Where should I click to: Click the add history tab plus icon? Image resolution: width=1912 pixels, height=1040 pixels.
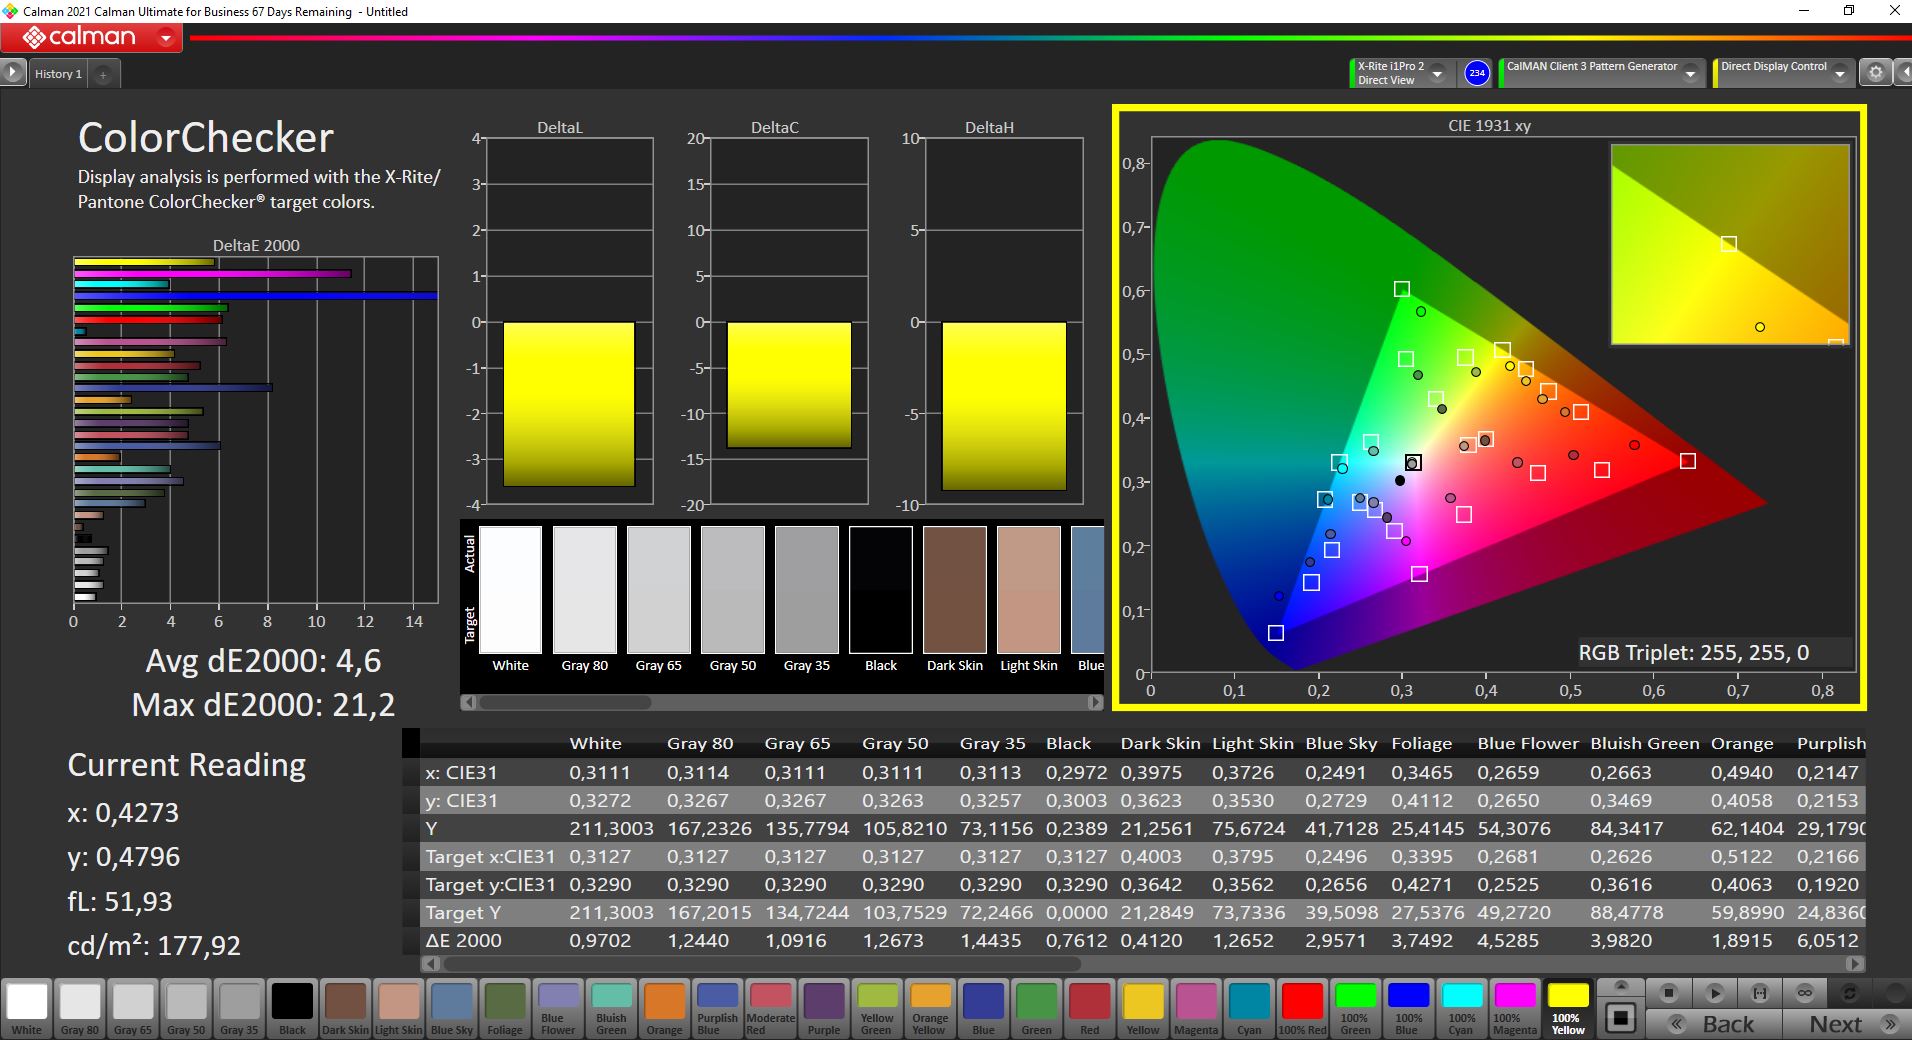coord(102,74)
